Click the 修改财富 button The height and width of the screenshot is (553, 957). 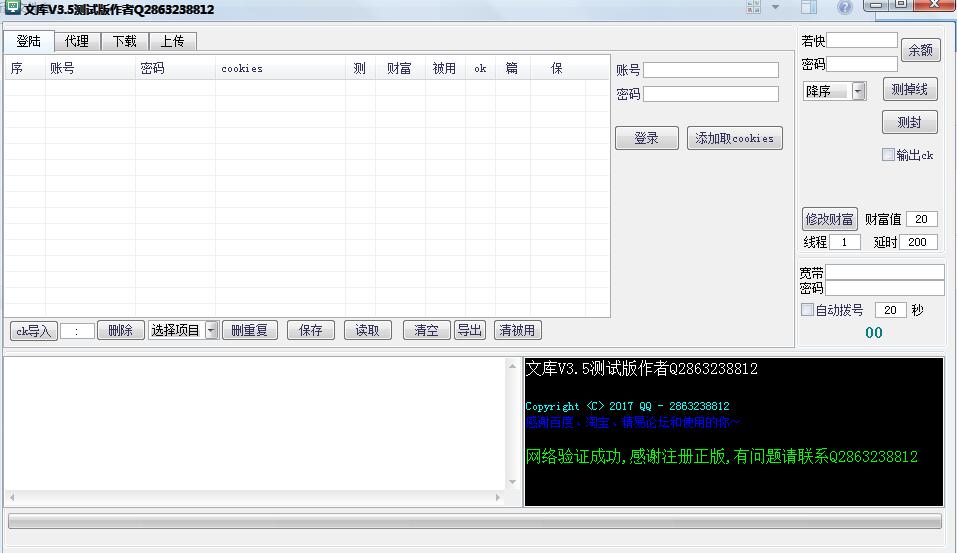pyautogui.click(x=829, y=219)
